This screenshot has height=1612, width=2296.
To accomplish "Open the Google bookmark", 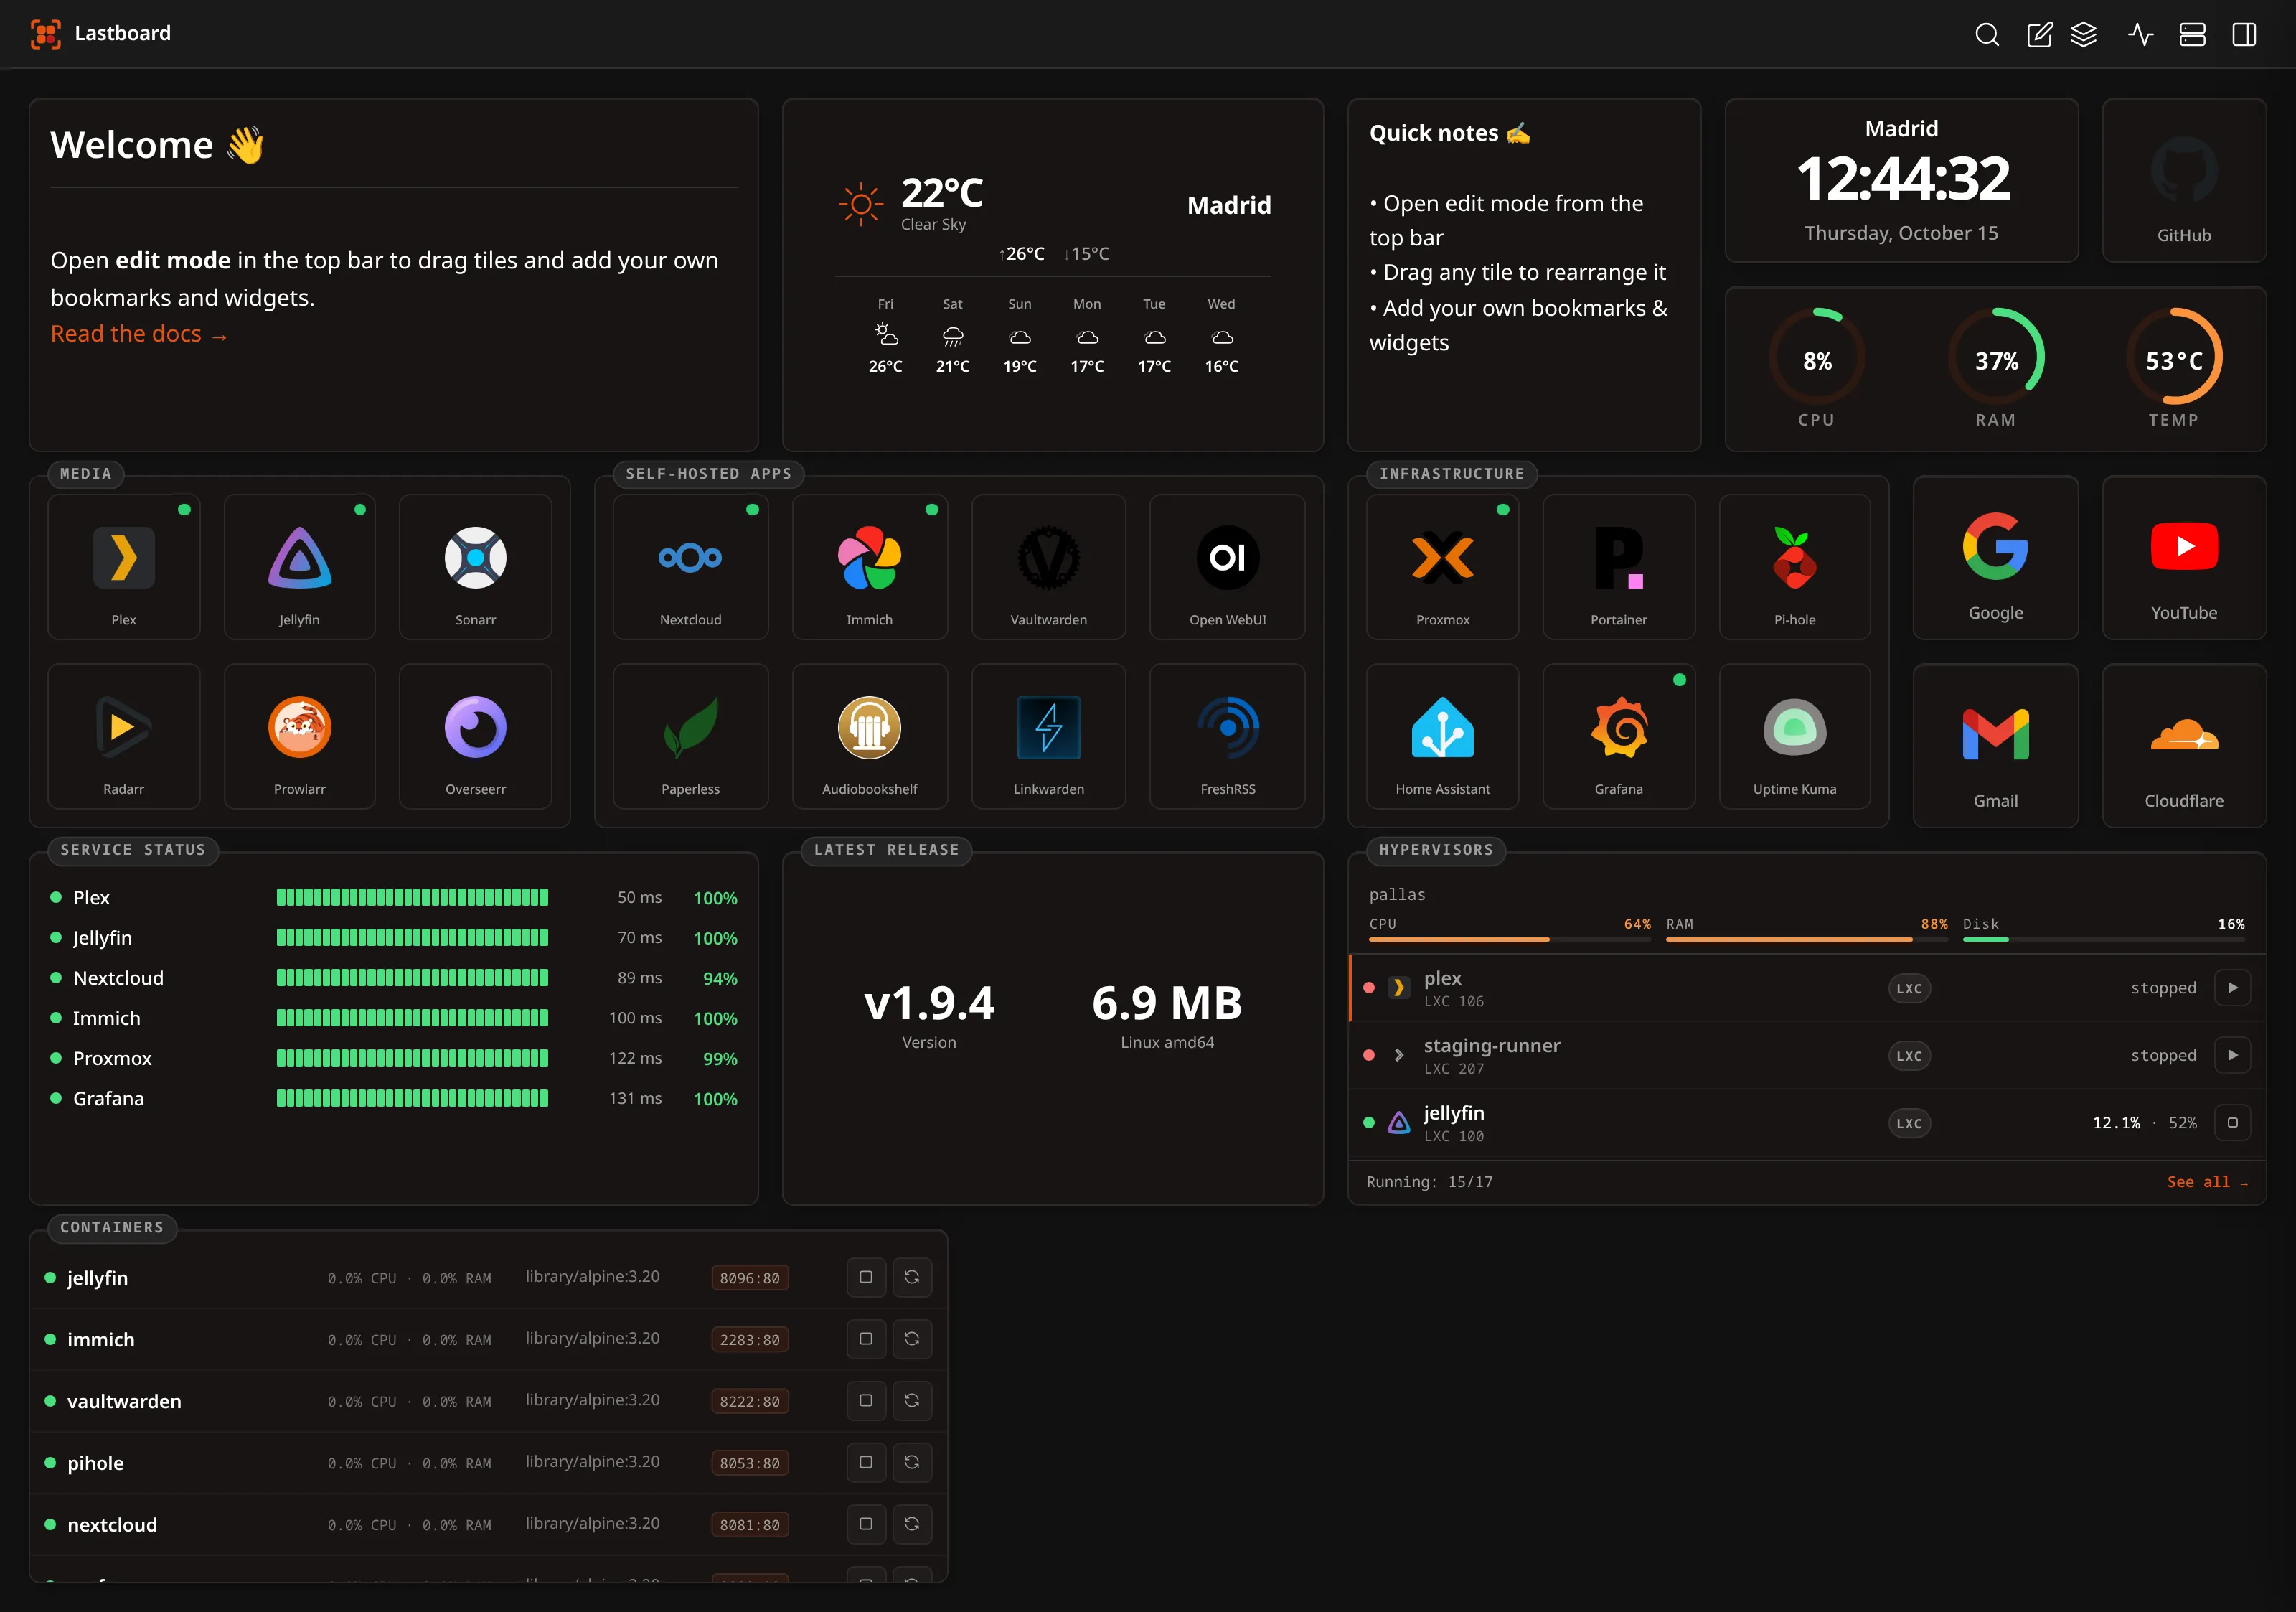I will click(x=1996, y=558).
